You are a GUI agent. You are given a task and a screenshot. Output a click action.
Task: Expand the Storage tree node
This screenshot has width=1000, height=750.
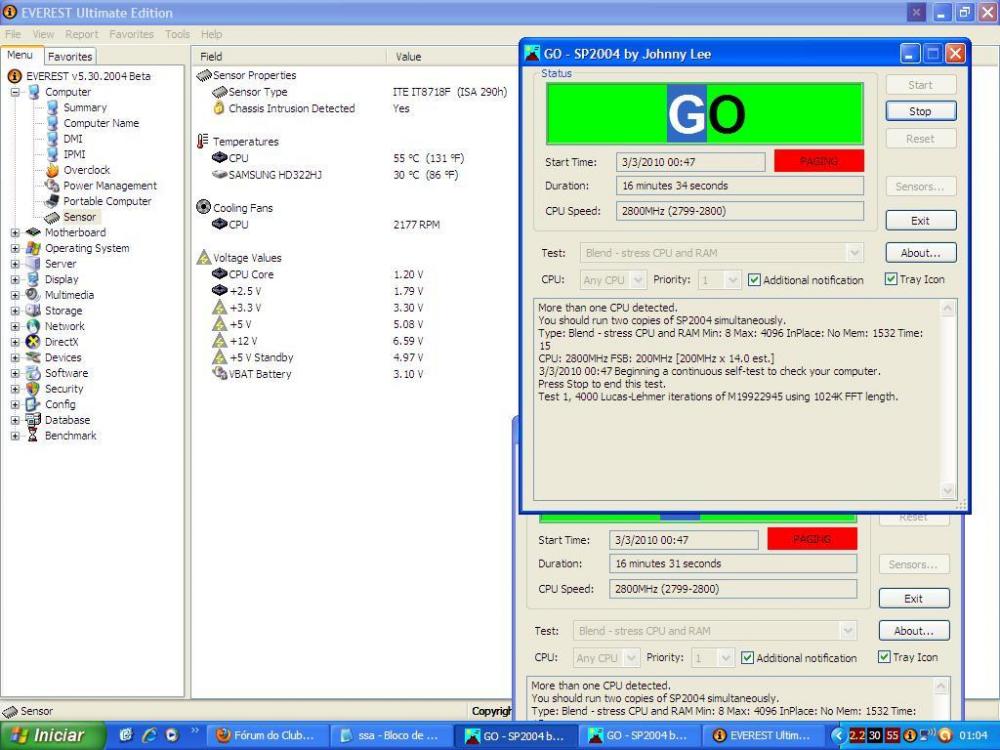tap(15, 311)
